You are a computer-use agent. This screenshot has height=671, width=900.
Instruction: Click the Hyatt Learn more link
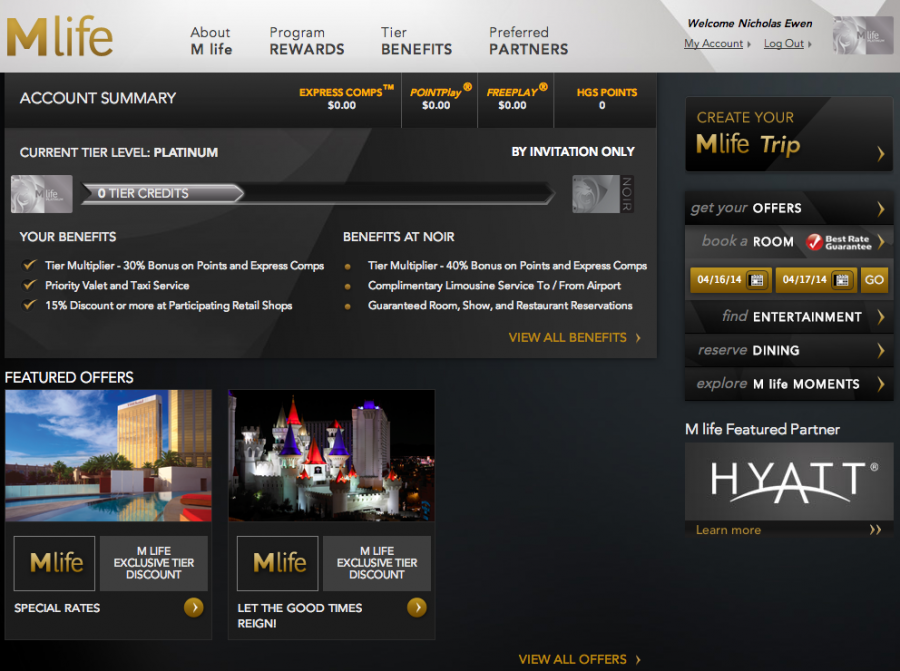(x=728, y=530)
